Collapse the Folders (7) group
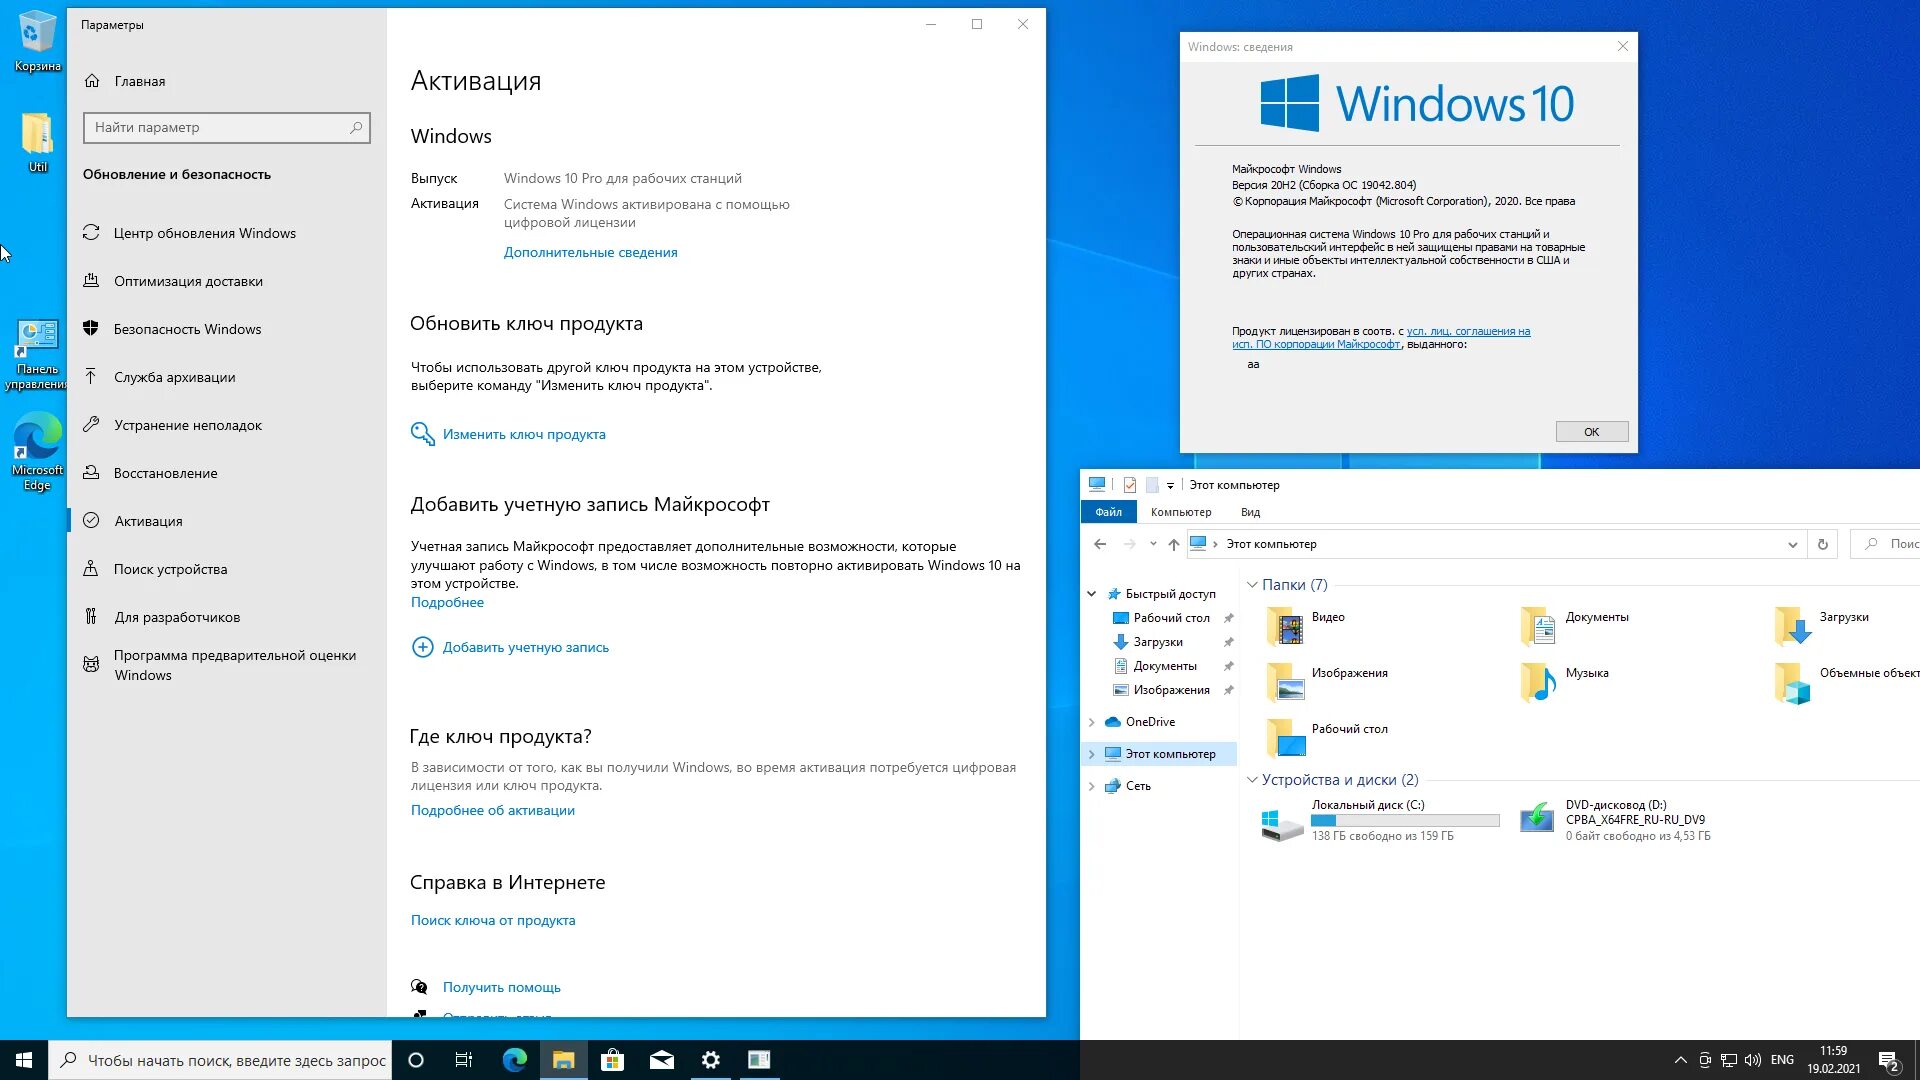Image resolution: width=1920 pixels, height=1080 pixels. point(1251,585)
